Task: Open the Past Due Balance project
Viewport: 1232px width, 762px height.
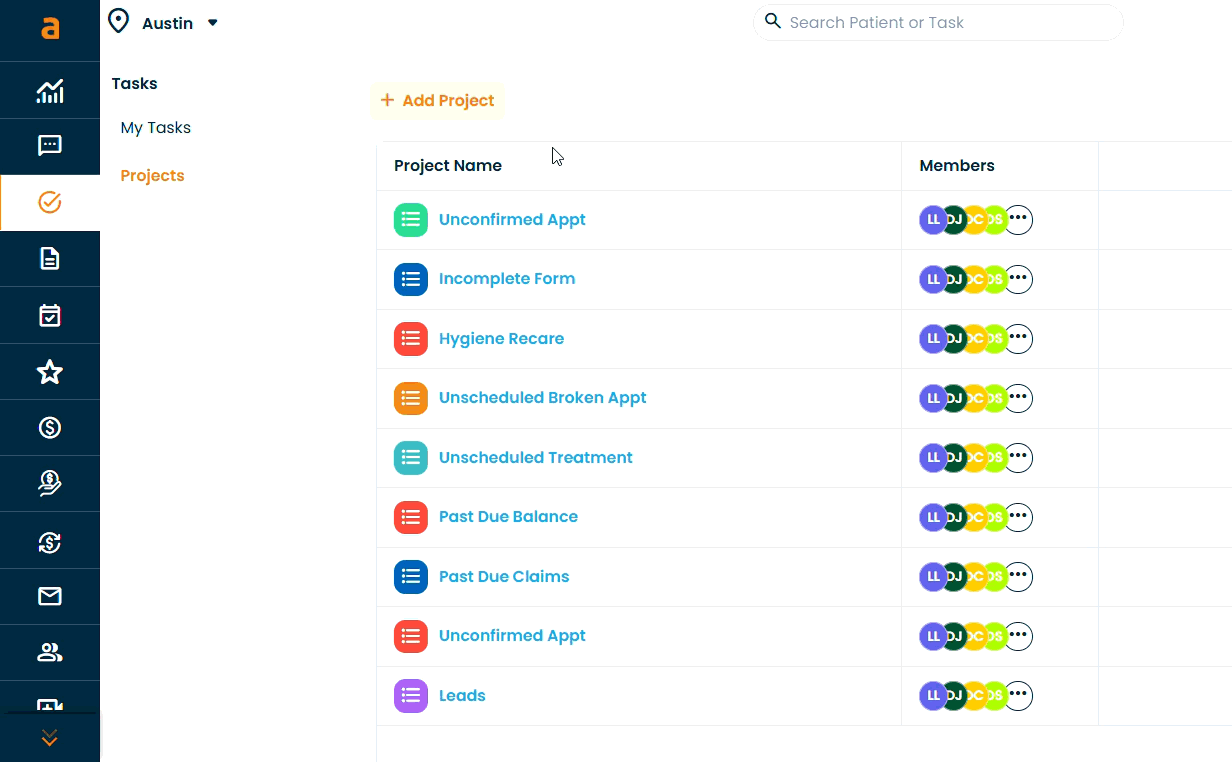Action: coord(508,517)
